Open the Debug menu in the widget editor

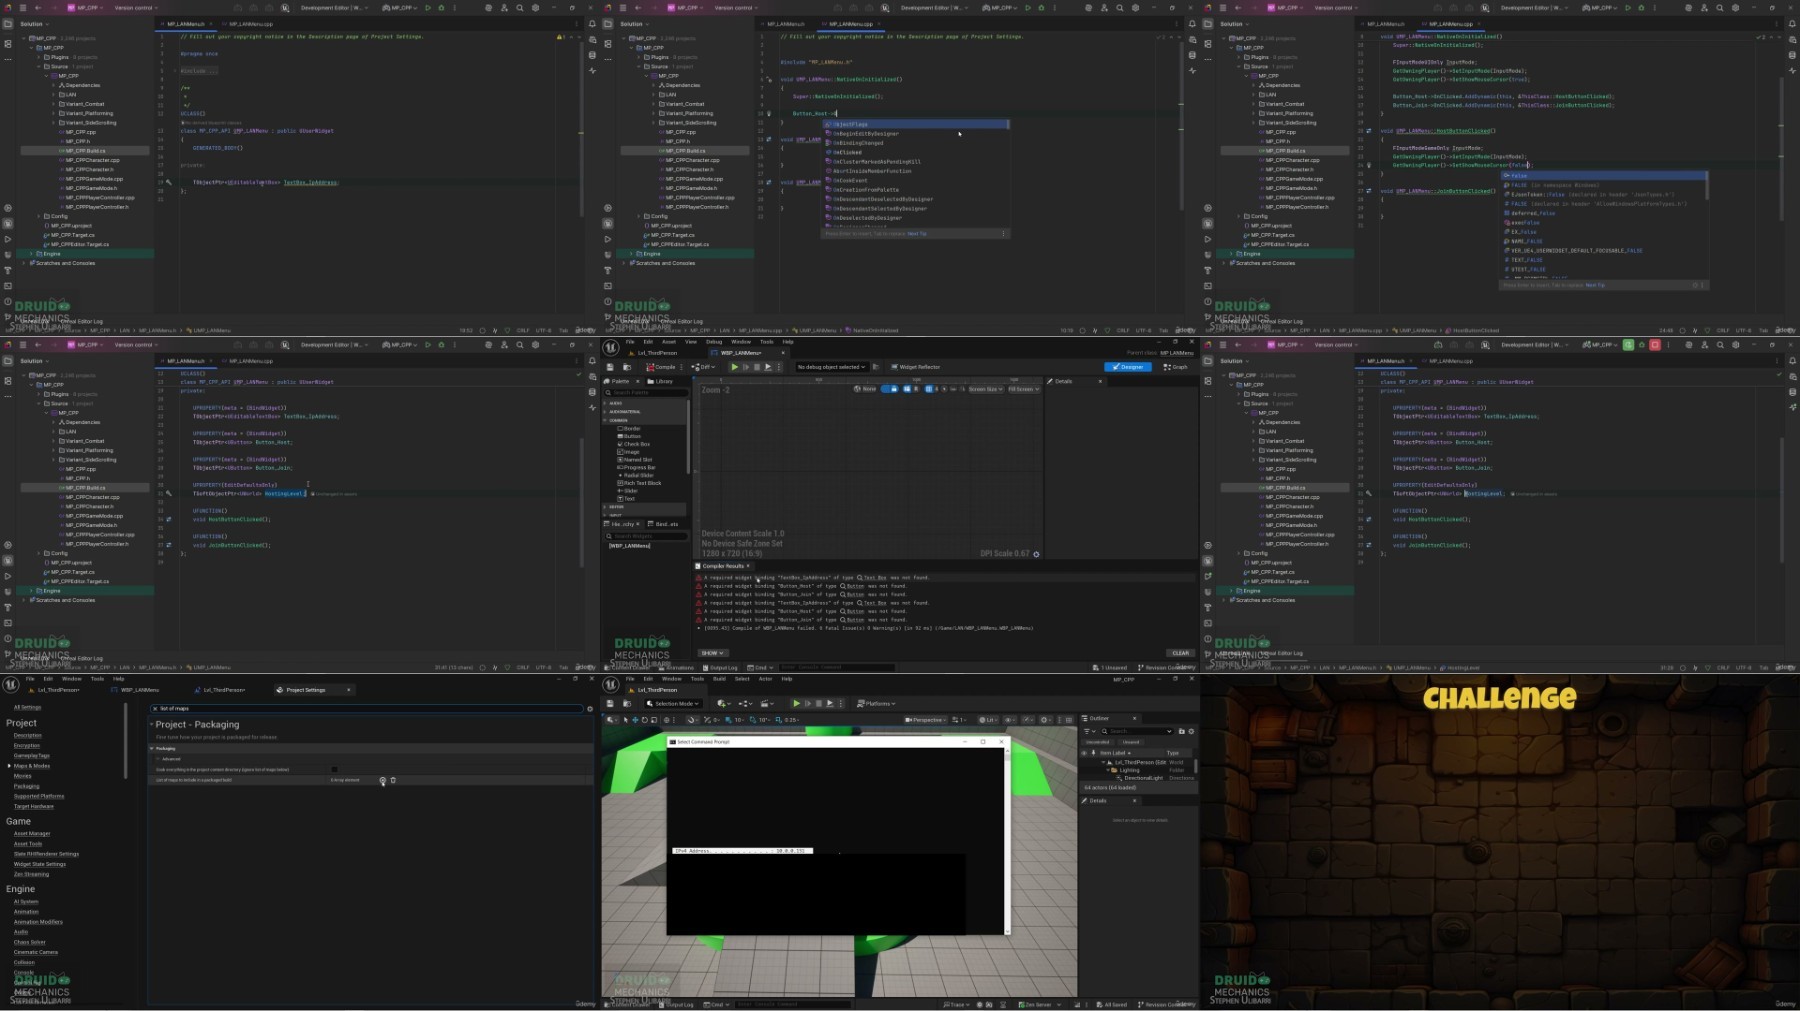714,342
